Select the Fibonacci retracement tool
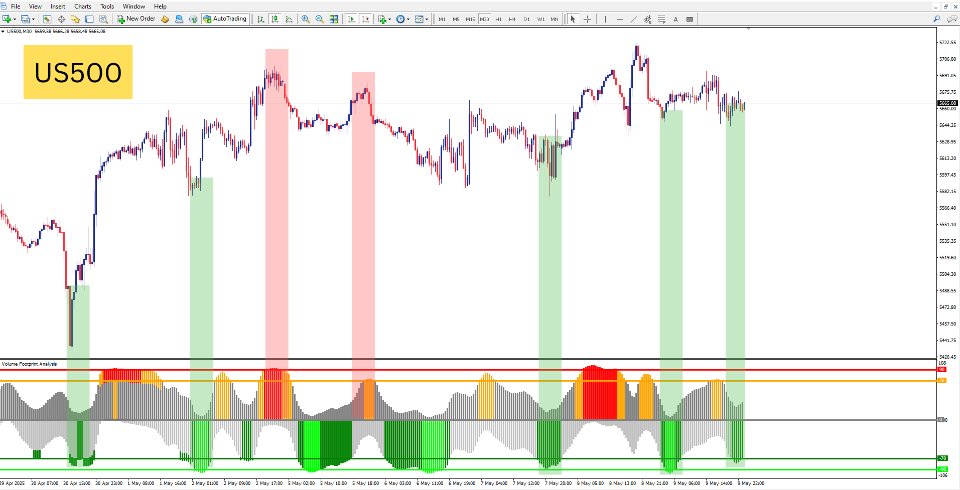The height and width of the screenshot is (490, 960). 662,19
